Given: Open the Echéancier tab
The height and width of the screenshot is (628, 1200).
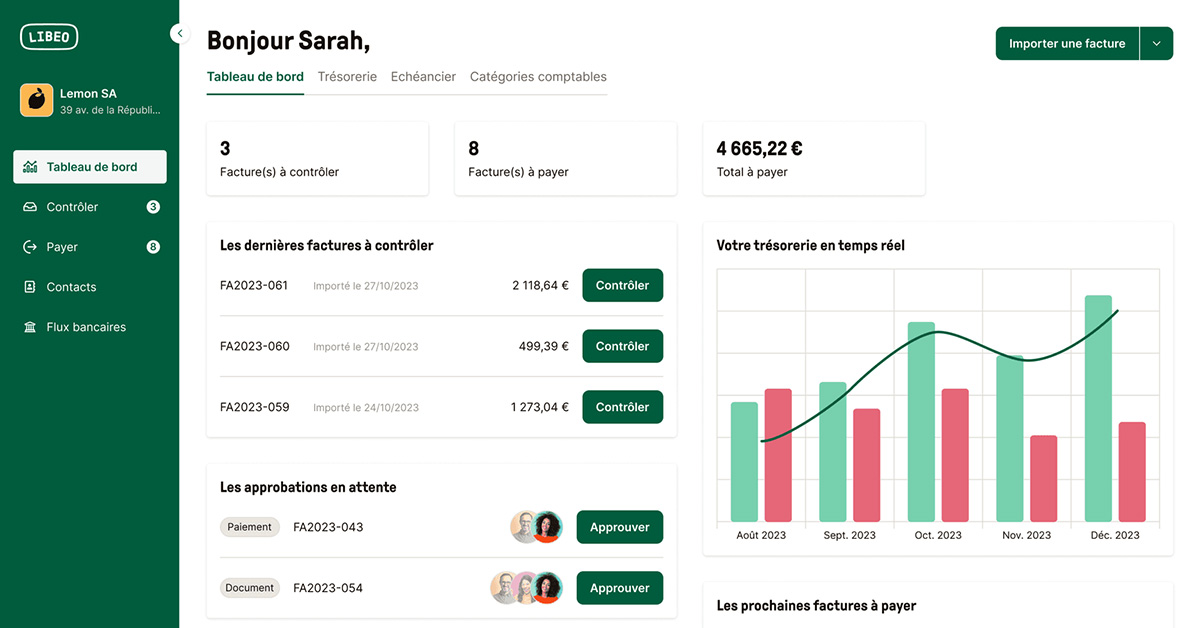Looking at the screenshot, I should point(423,77).
